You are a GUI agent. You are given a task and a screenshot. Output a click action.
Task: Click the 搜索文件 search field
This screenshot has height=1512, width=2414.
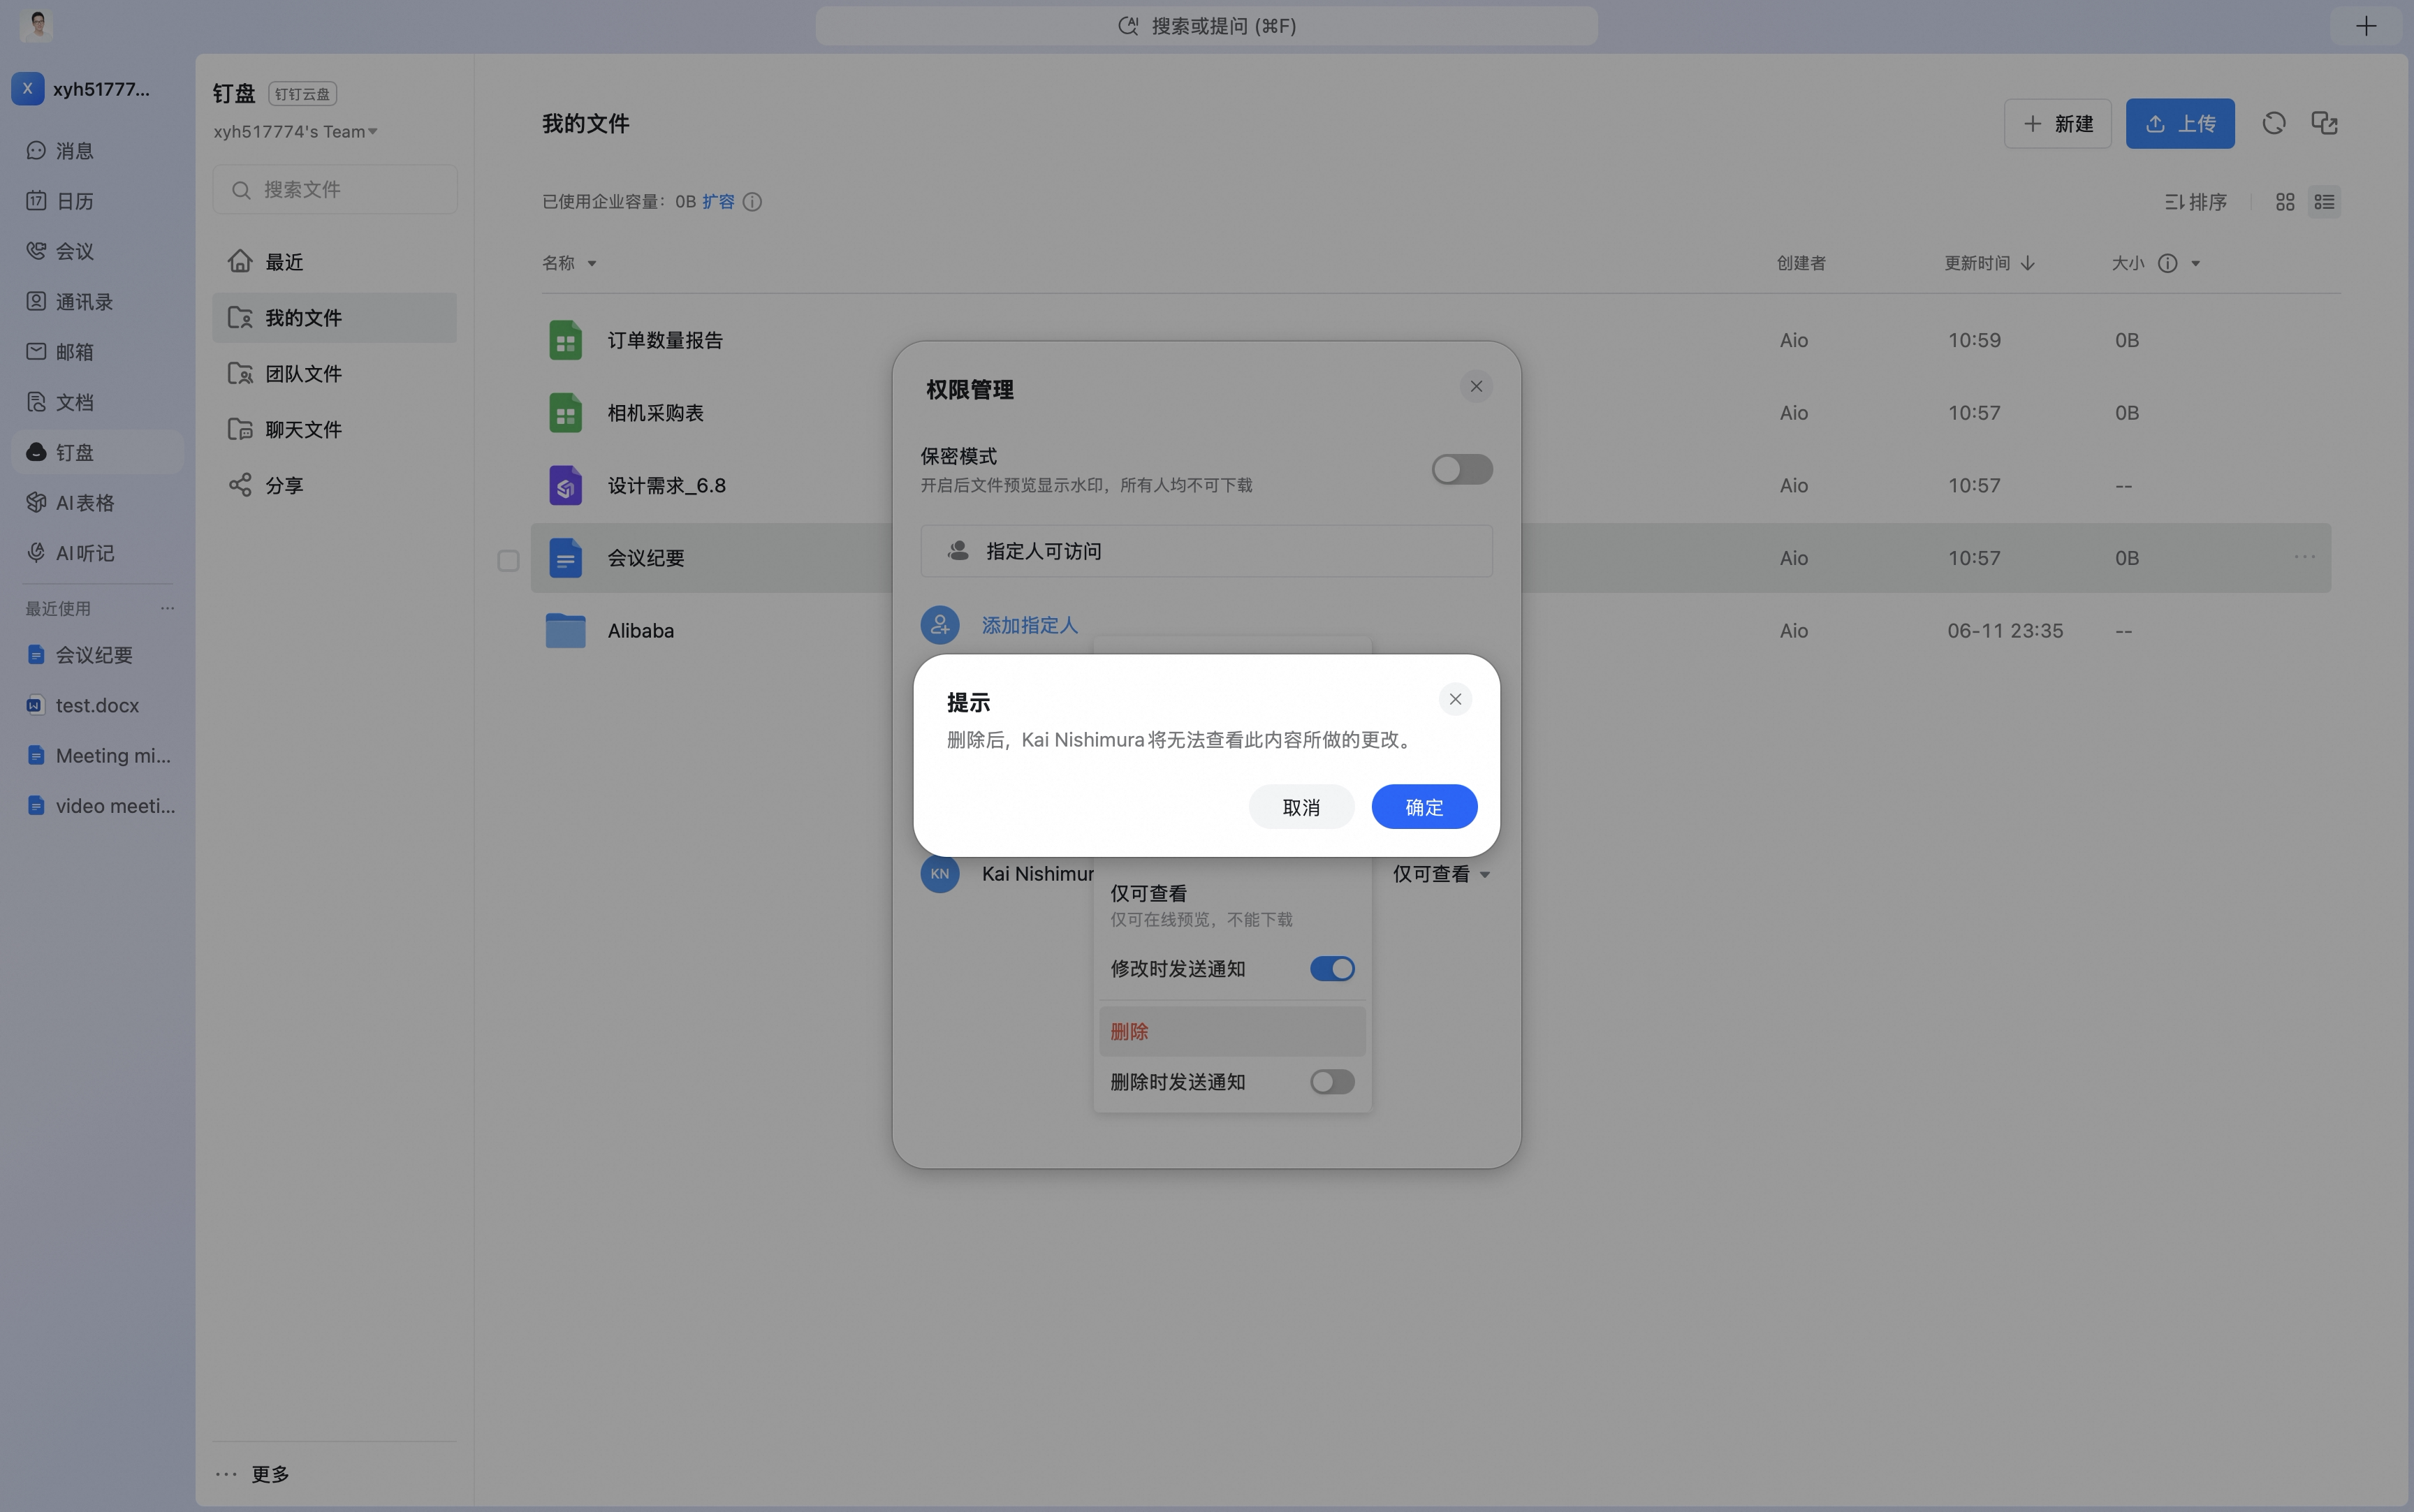tap(335, 189)
